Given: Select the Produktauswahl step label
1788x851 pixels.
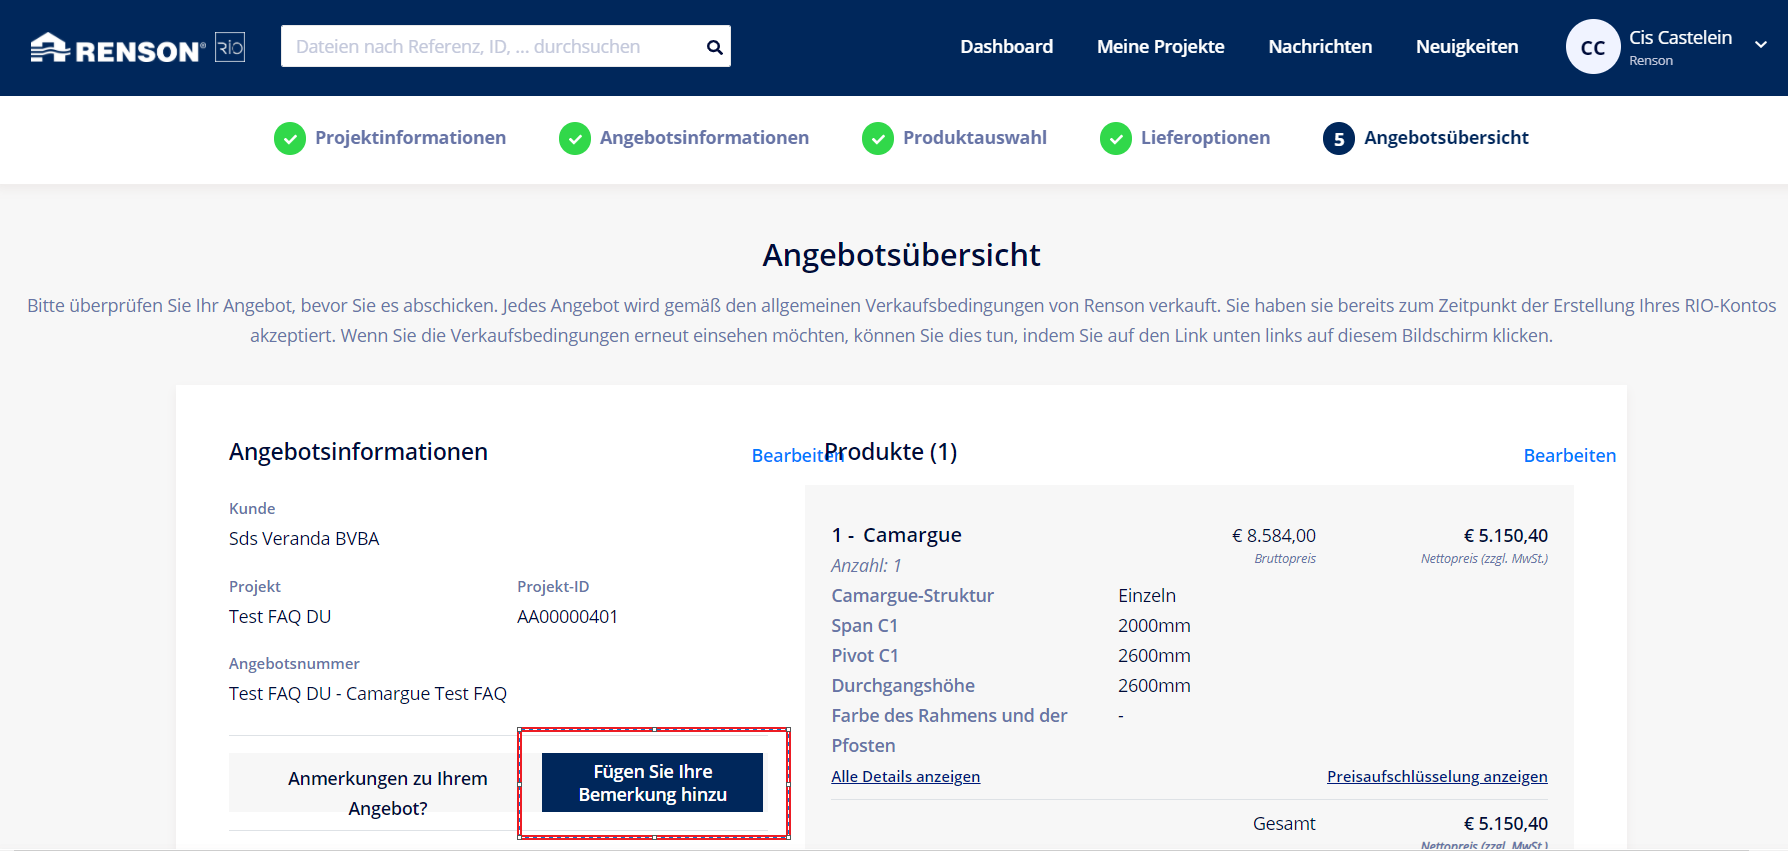Looking at the screenshot, I should [974, 138].
